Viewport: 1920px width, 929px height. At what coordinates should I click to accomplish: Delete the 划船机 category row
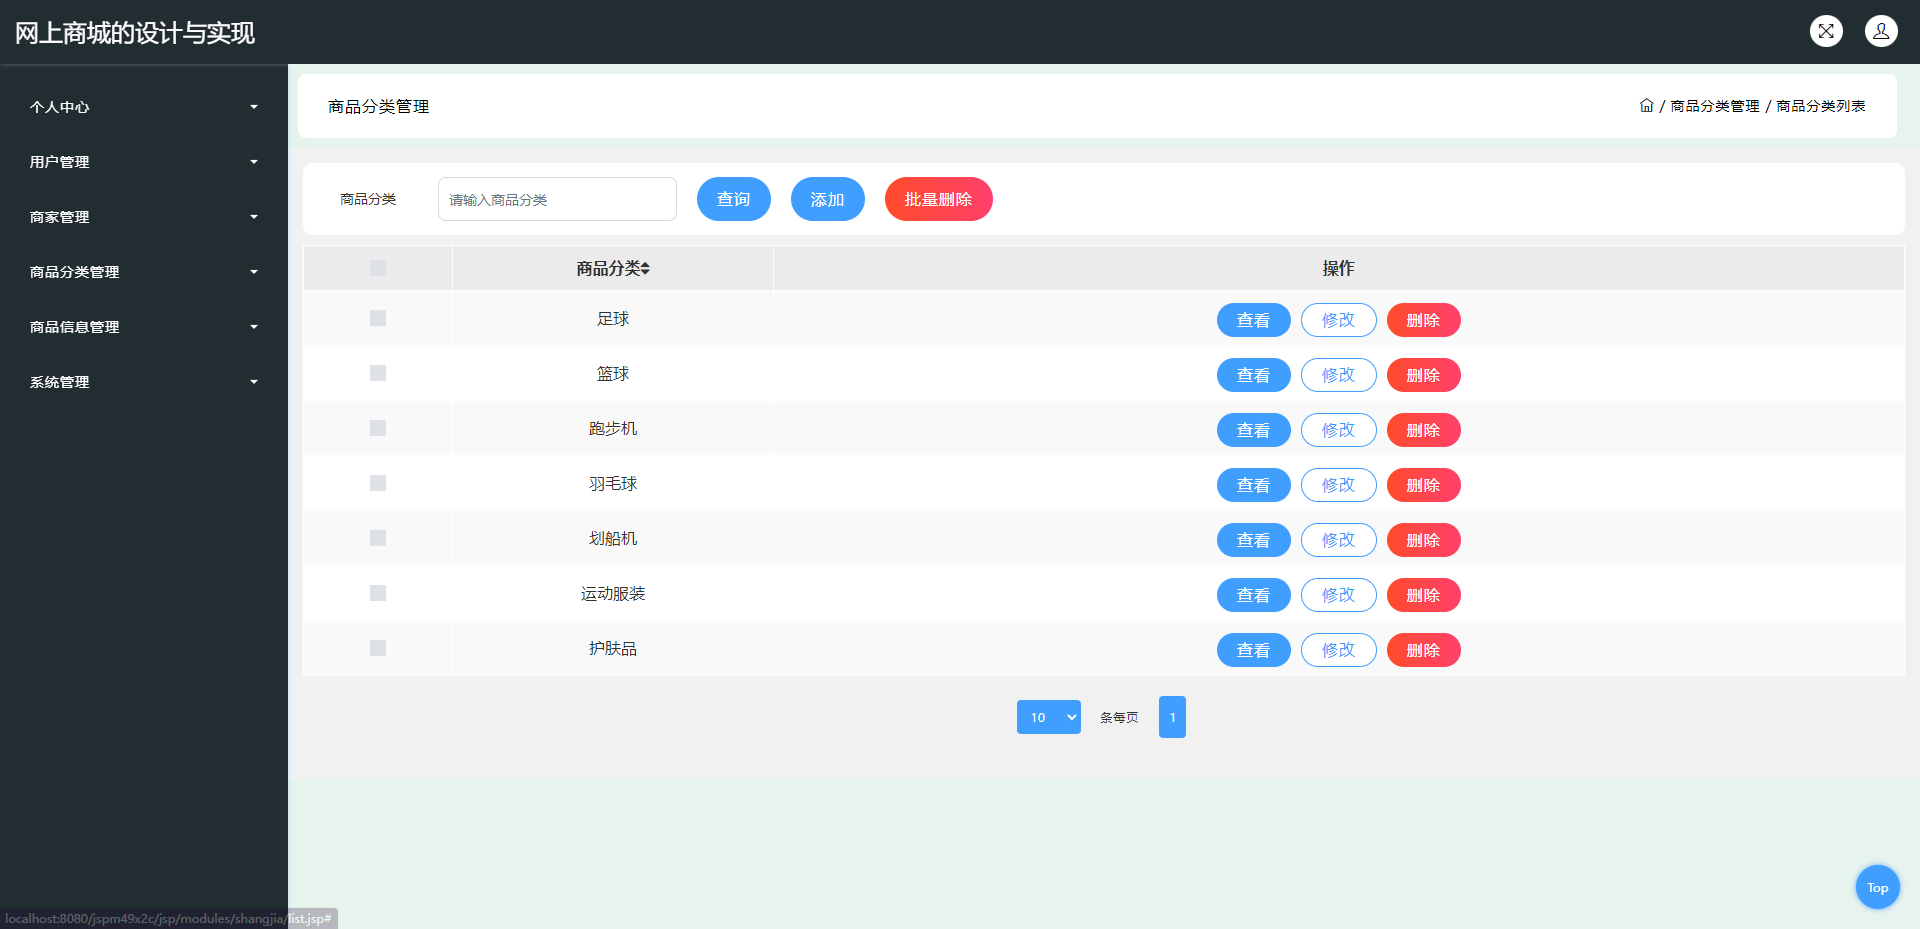pyautogui.click(x=1424, y=540)
